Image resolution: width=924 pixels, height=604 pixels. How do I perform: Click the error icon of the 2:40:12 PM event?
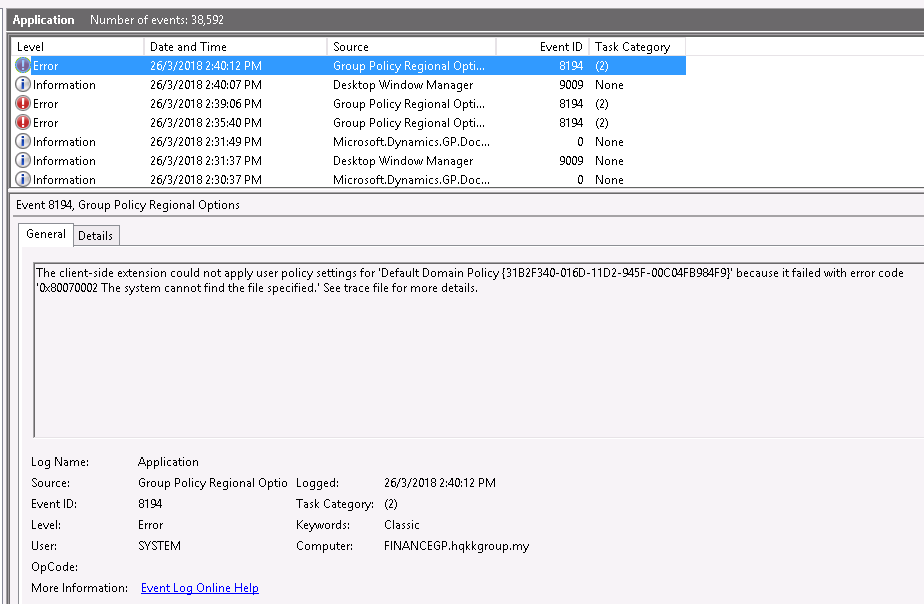[x=22, y=65]
